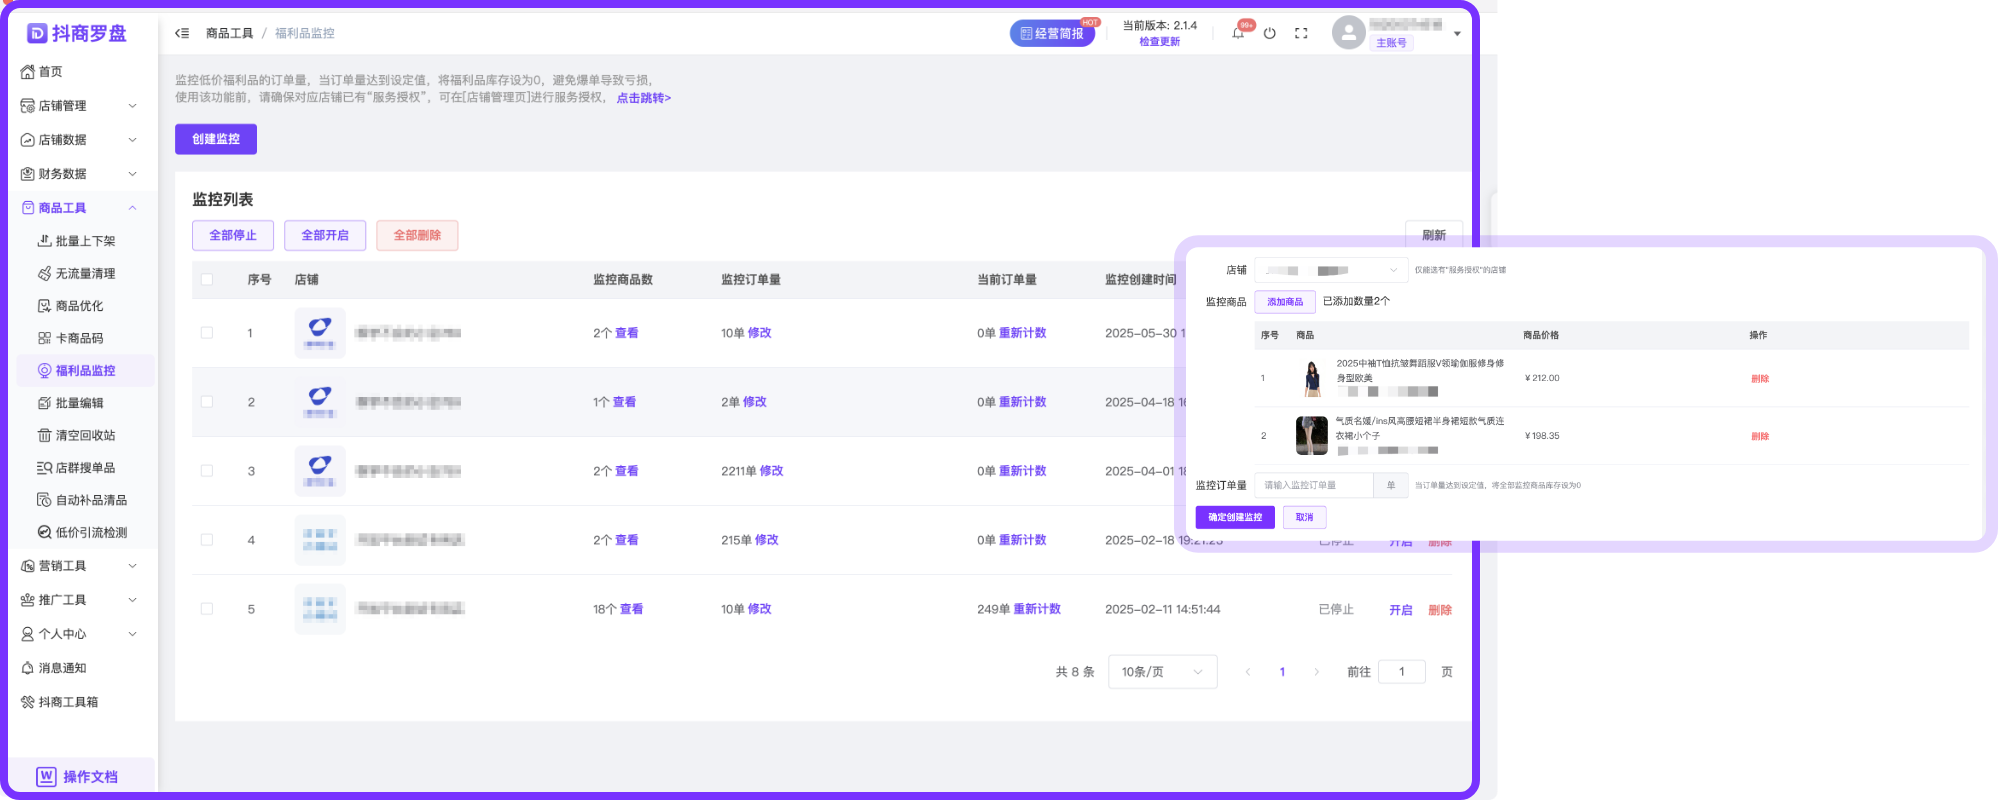Open 操作文档 document icon
Image resolution: width=2000 pixels, height=800 pixels.
pos(46,776)
